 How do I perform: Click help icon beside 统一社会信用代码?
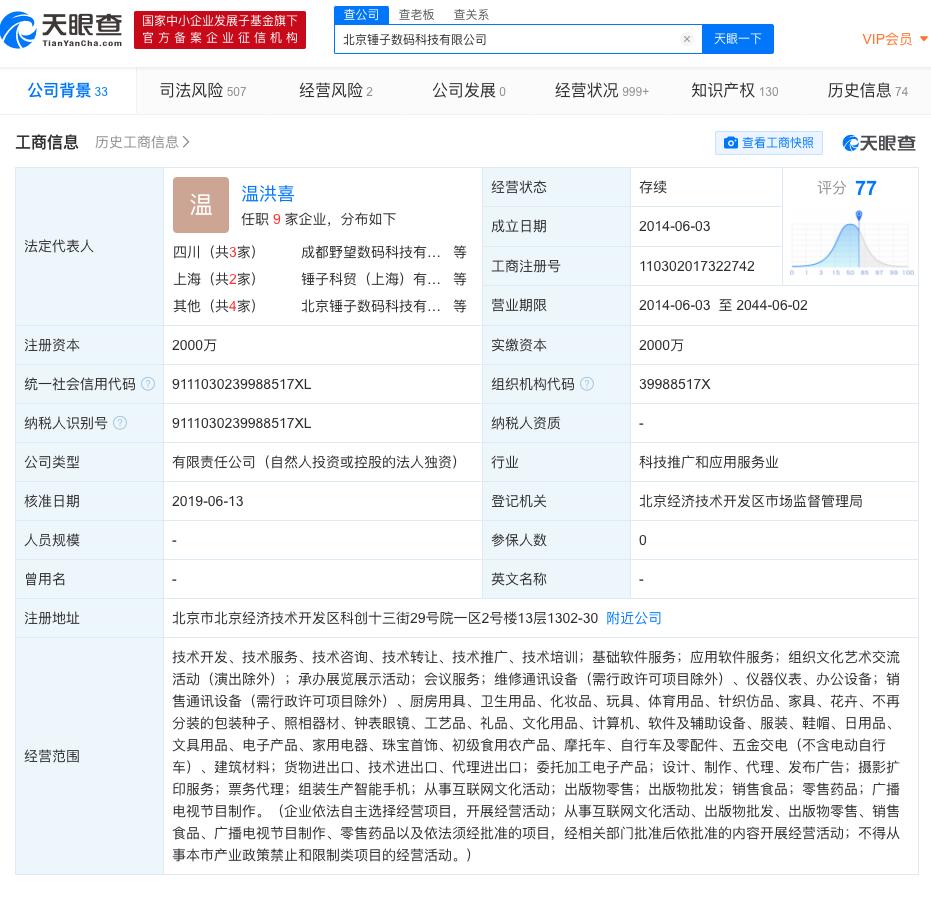tap(148, 384)
